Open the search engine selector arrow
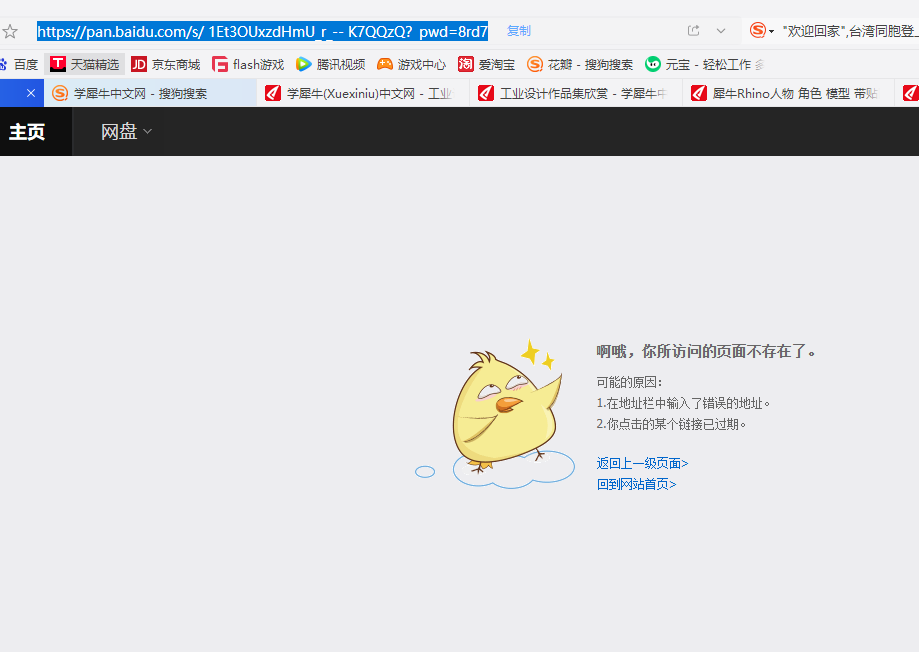Screen dimensions: 919x652 tap(771, 31)
